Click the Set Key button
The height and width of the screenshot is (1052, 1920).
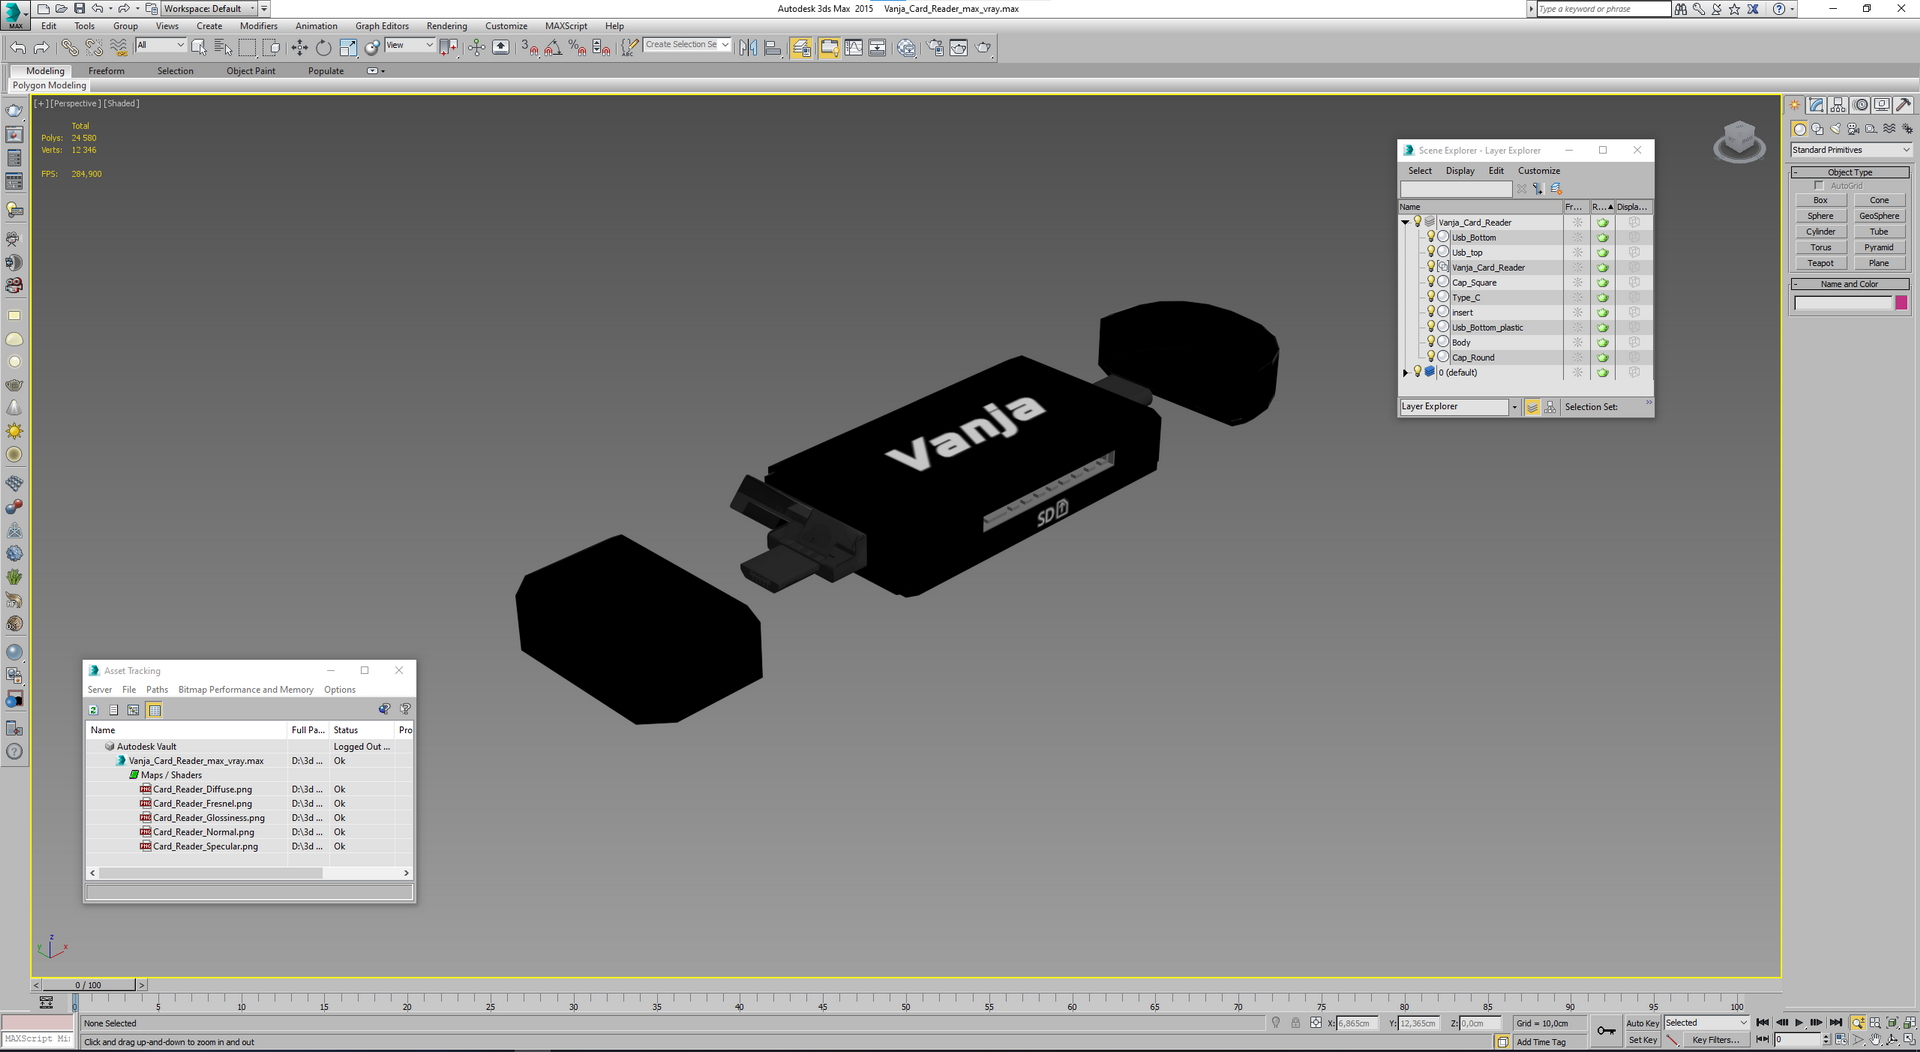pyautogui.click(x=1642, y=1040)
